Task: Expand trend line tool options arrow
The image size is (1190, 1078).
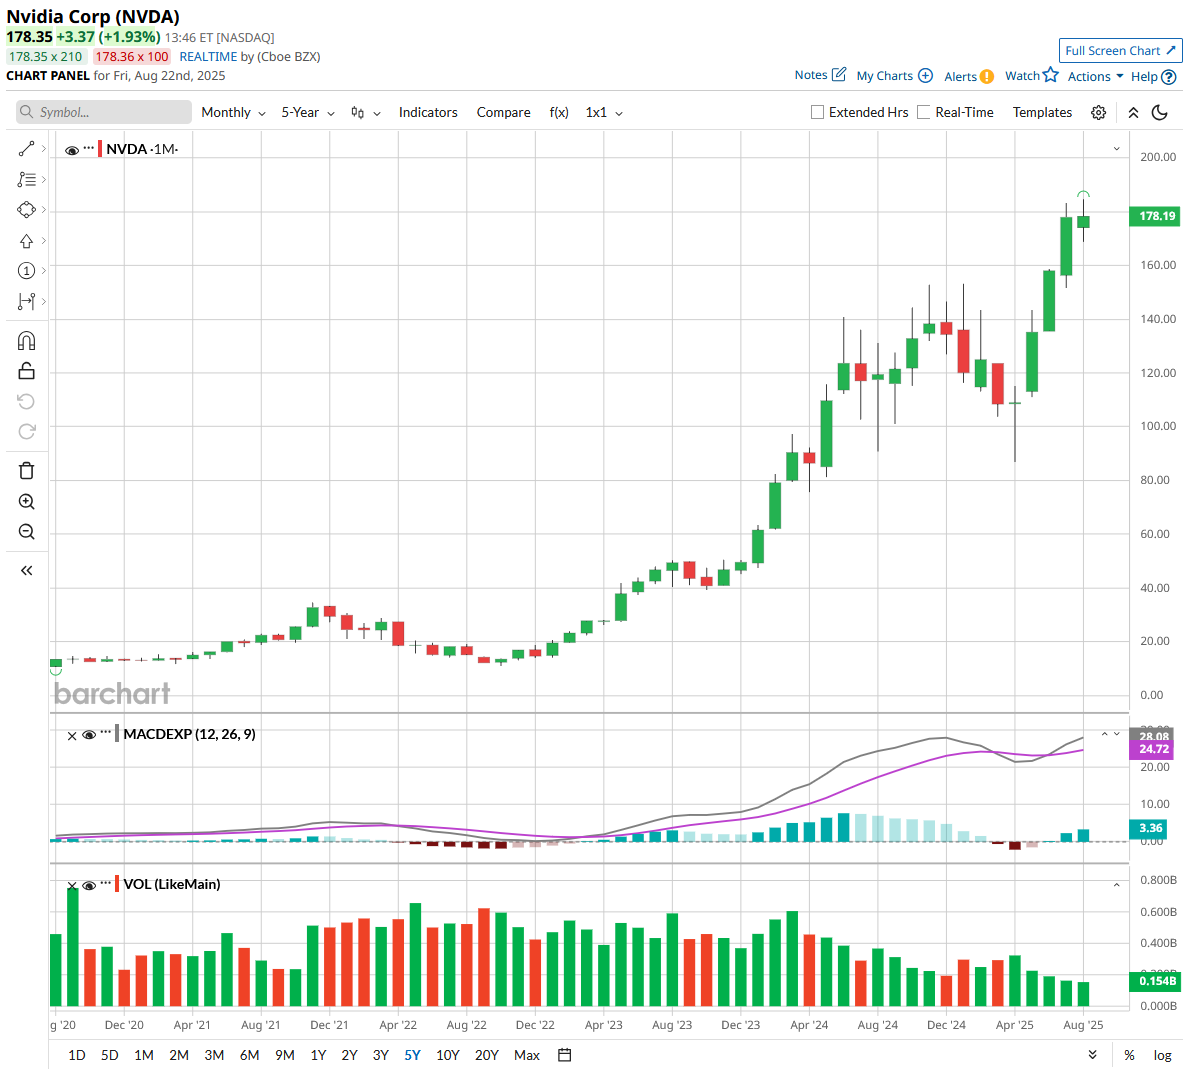Action: click(43, 149)
